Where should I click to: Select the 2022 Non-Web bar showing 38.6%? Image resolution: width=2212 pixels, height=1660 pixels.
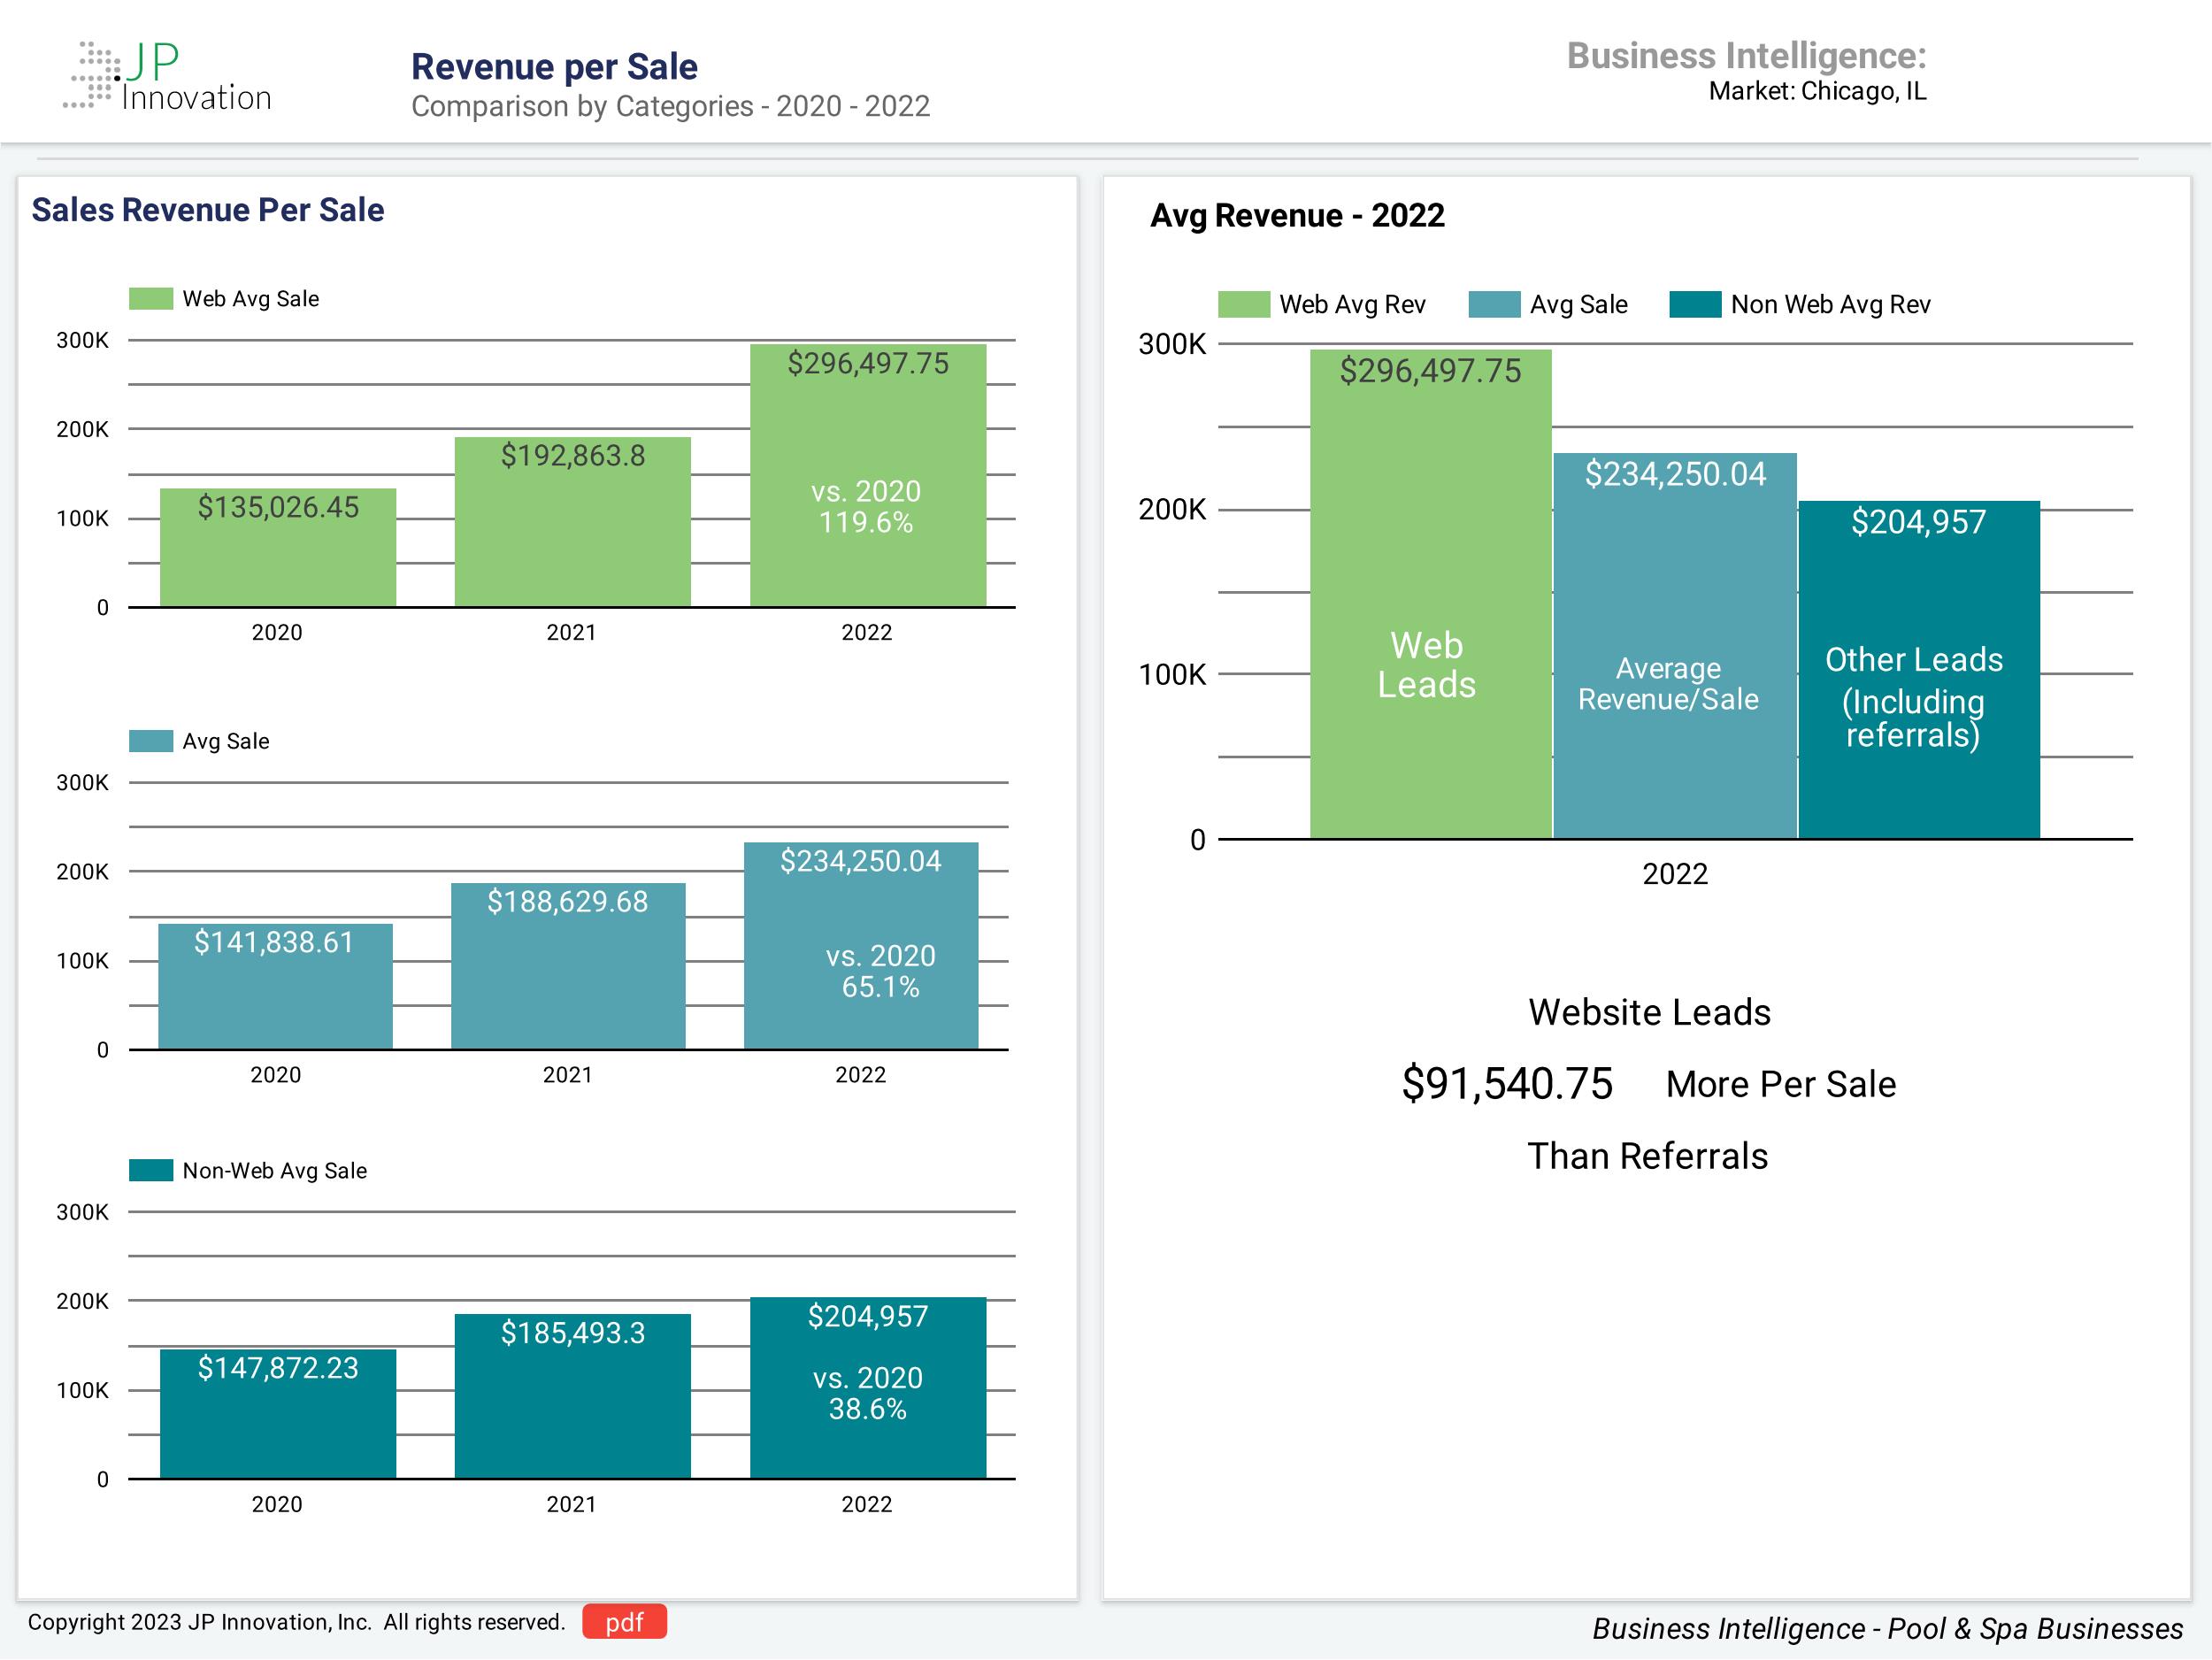tap(868, 1388)
